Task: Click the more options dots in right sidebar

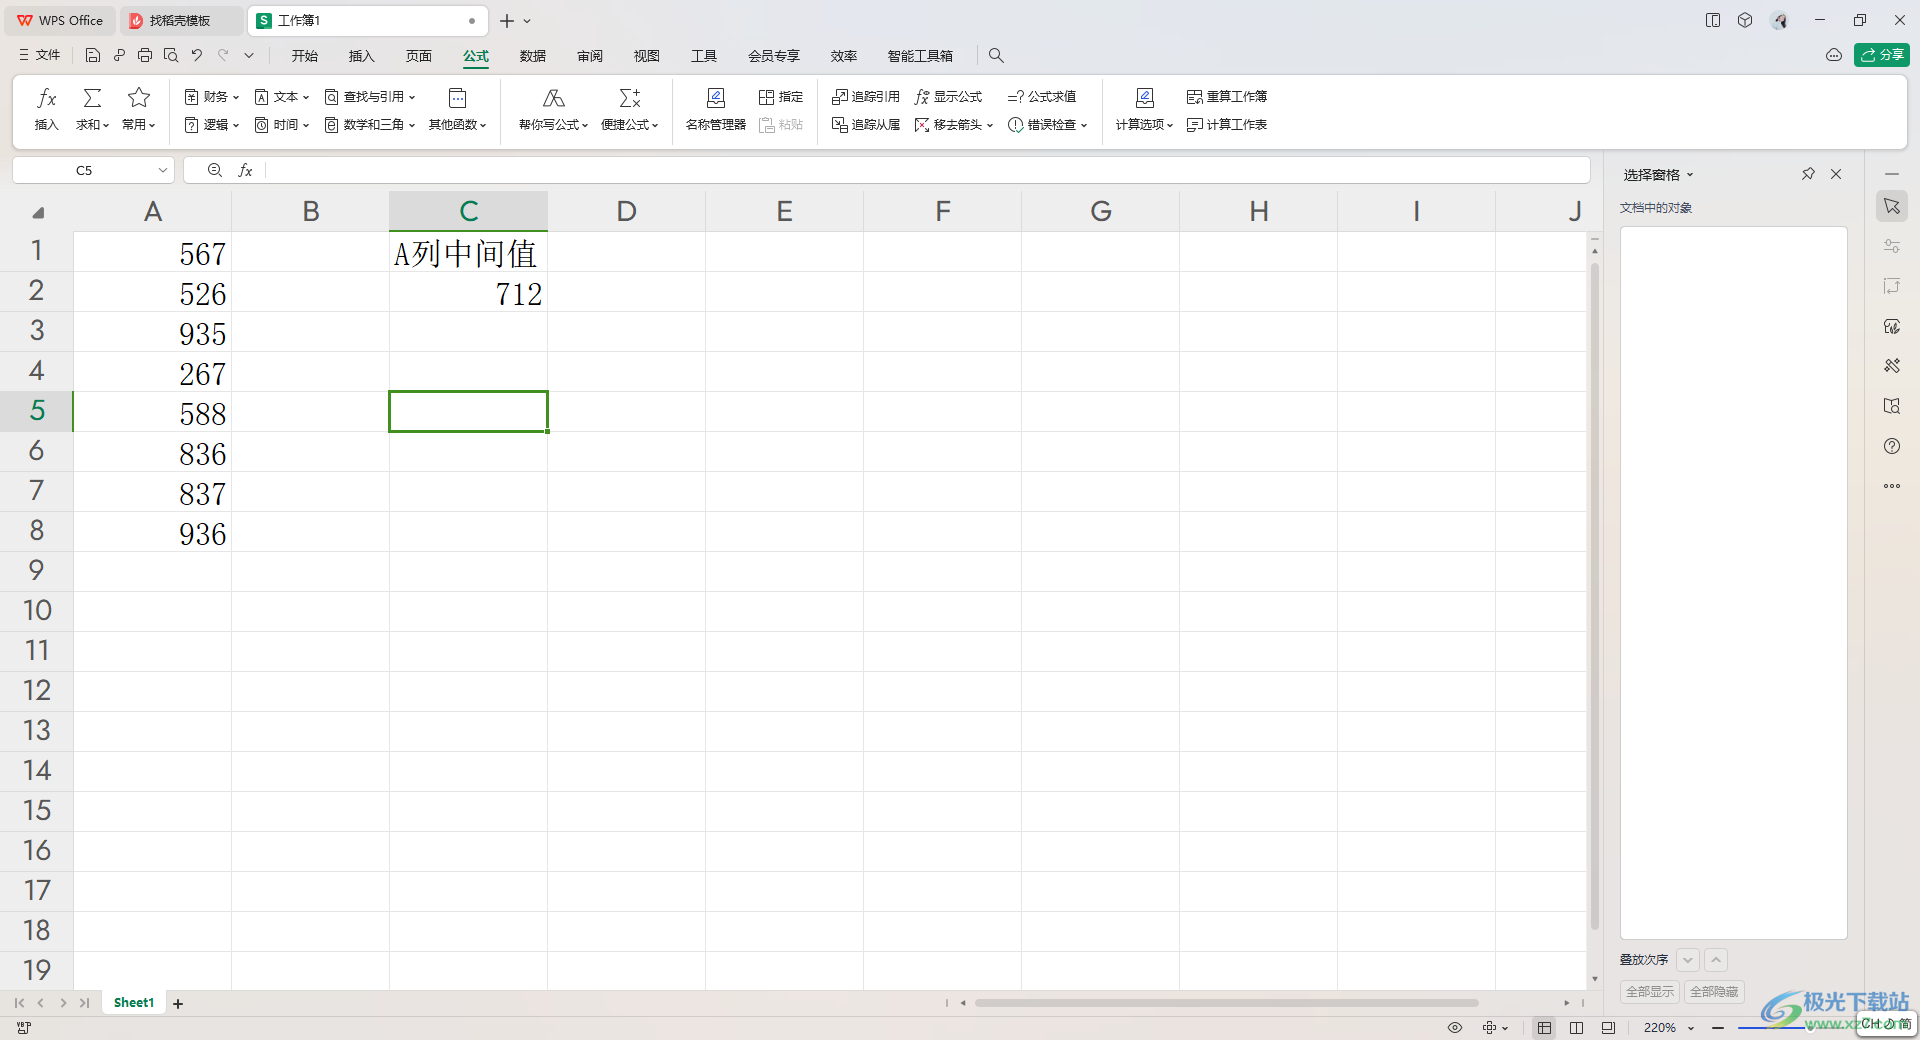Action: pos(1892,486)
